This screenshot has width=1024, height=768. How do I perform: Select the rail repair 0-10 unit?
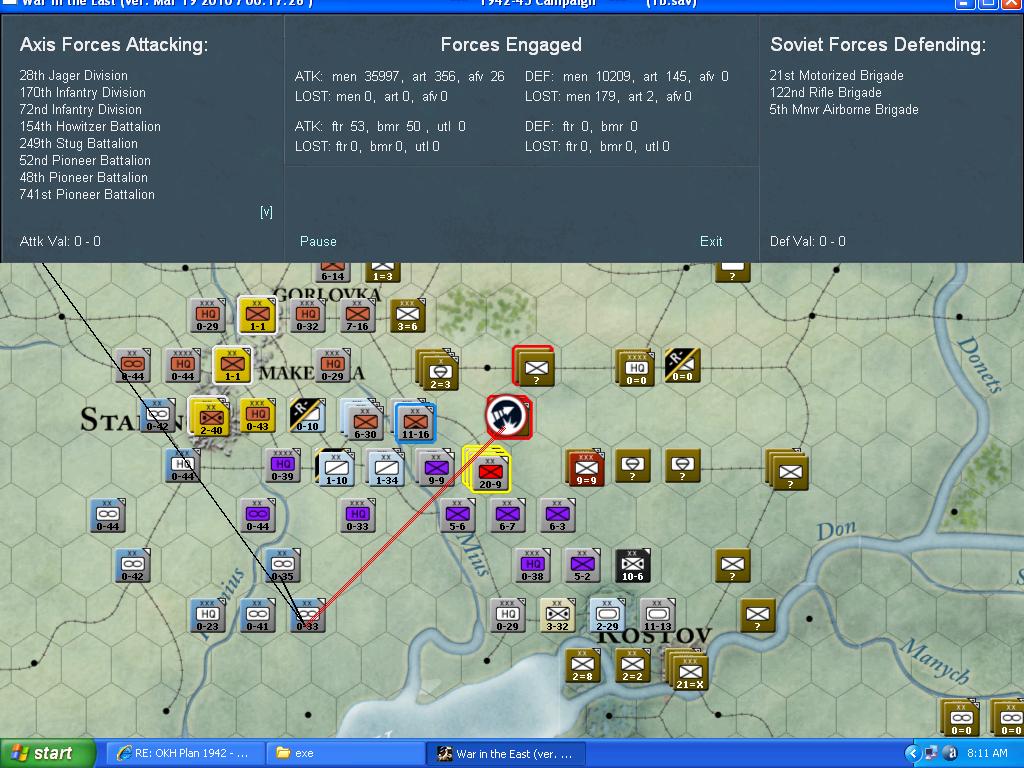click(x=307, y=415)
